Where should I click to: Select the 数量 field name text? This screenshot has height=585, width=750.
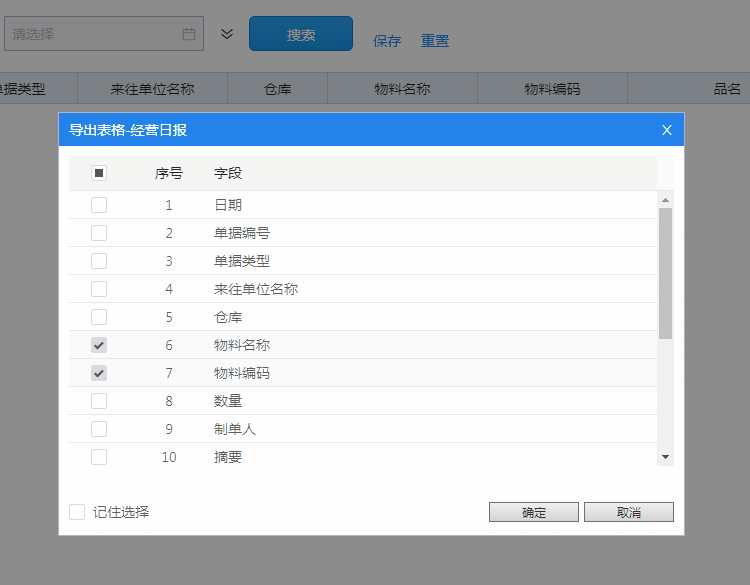tap(228, 401)
